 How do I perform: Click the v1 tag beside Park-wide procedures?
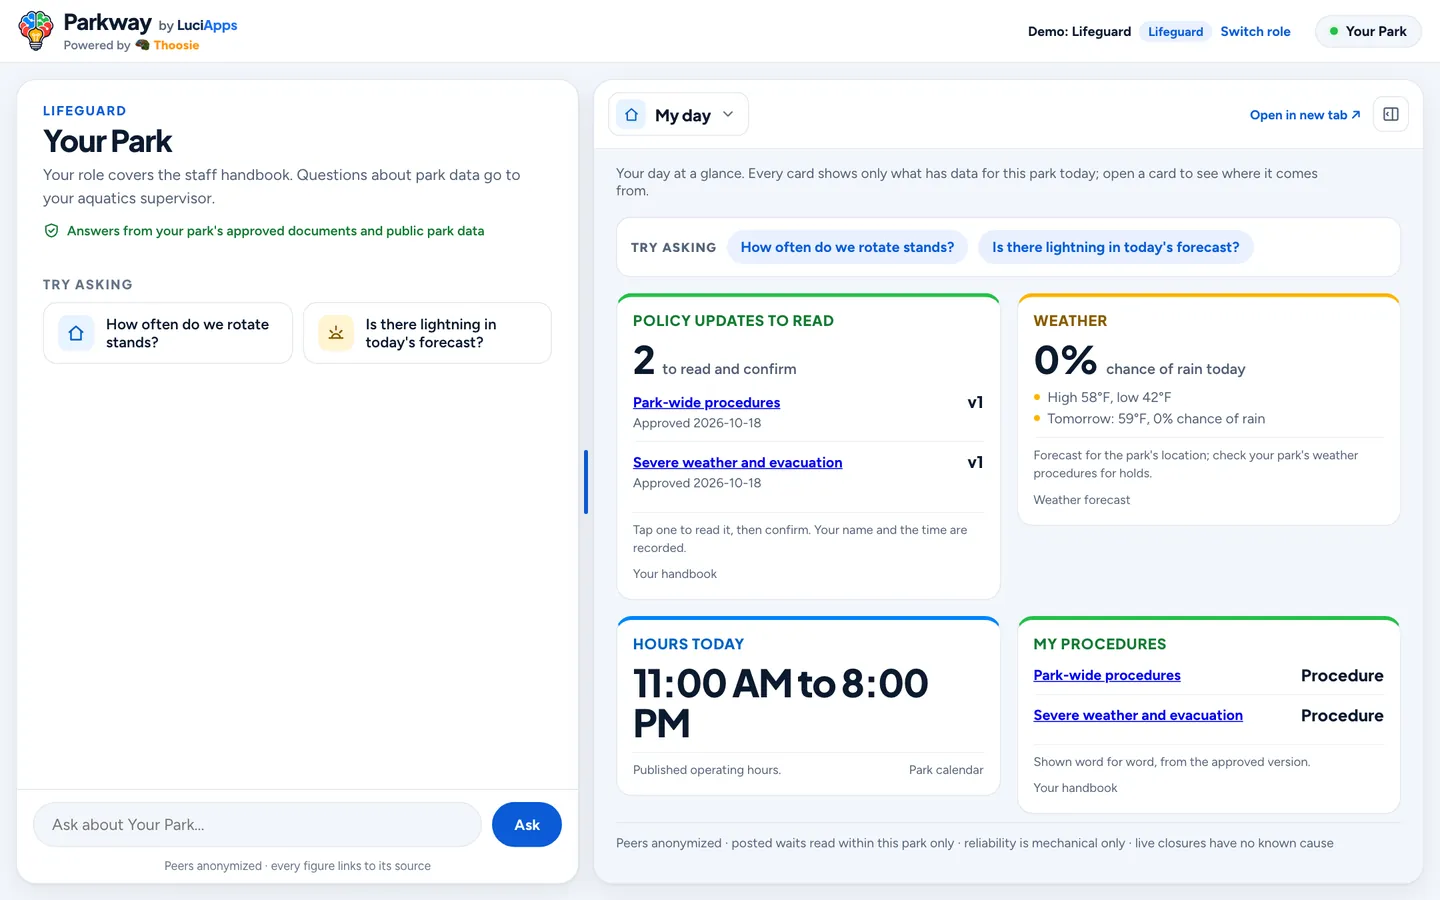point(975,402)
